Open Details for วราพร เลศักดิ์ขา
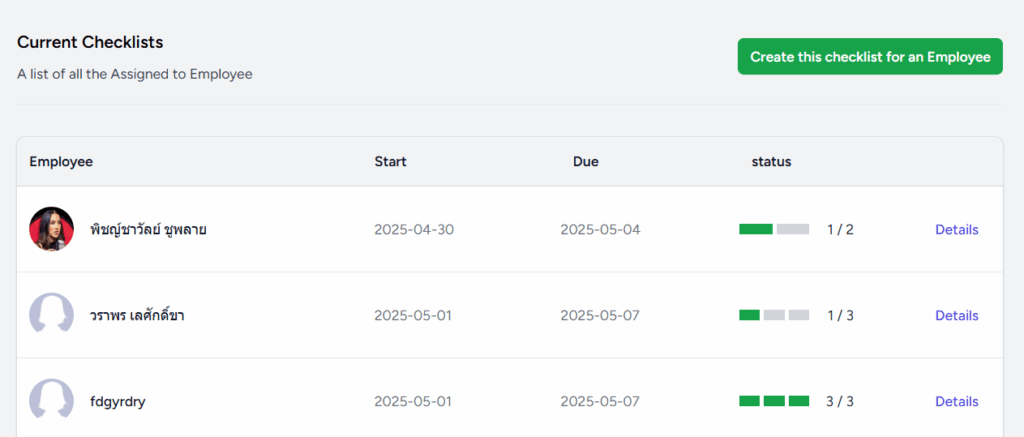Image resolution: width=1024 pixels, height=437 pixels. coord(957,316)
